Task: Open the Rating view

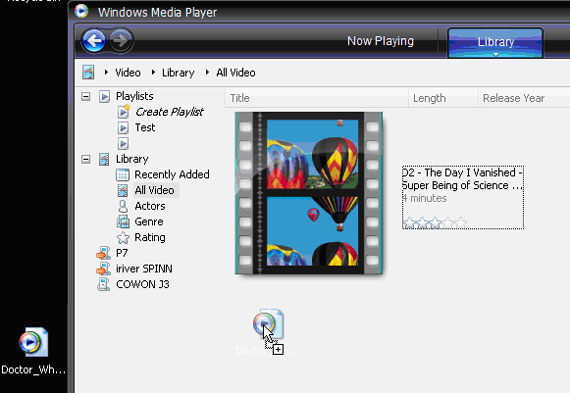Action: (x=150, y=238)
